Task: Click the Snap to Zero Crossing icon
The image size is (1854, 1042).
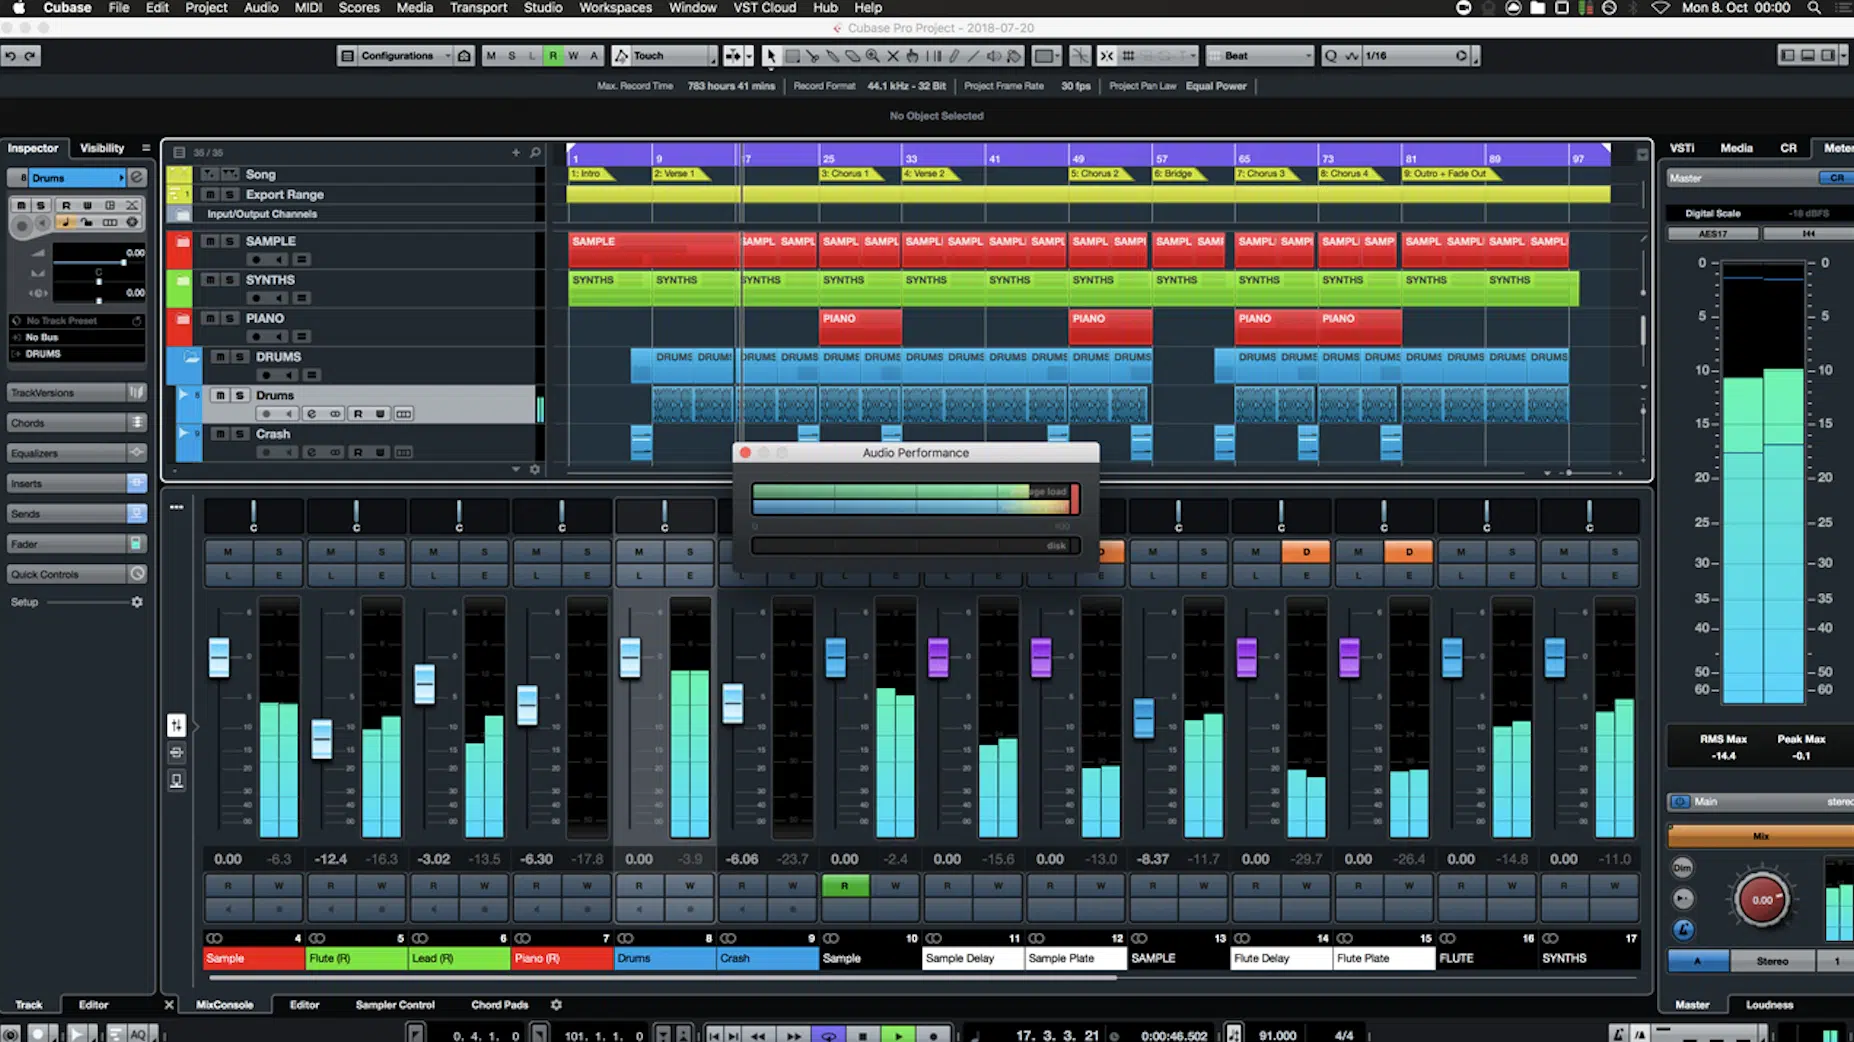Action: (x=1080, y=56)
